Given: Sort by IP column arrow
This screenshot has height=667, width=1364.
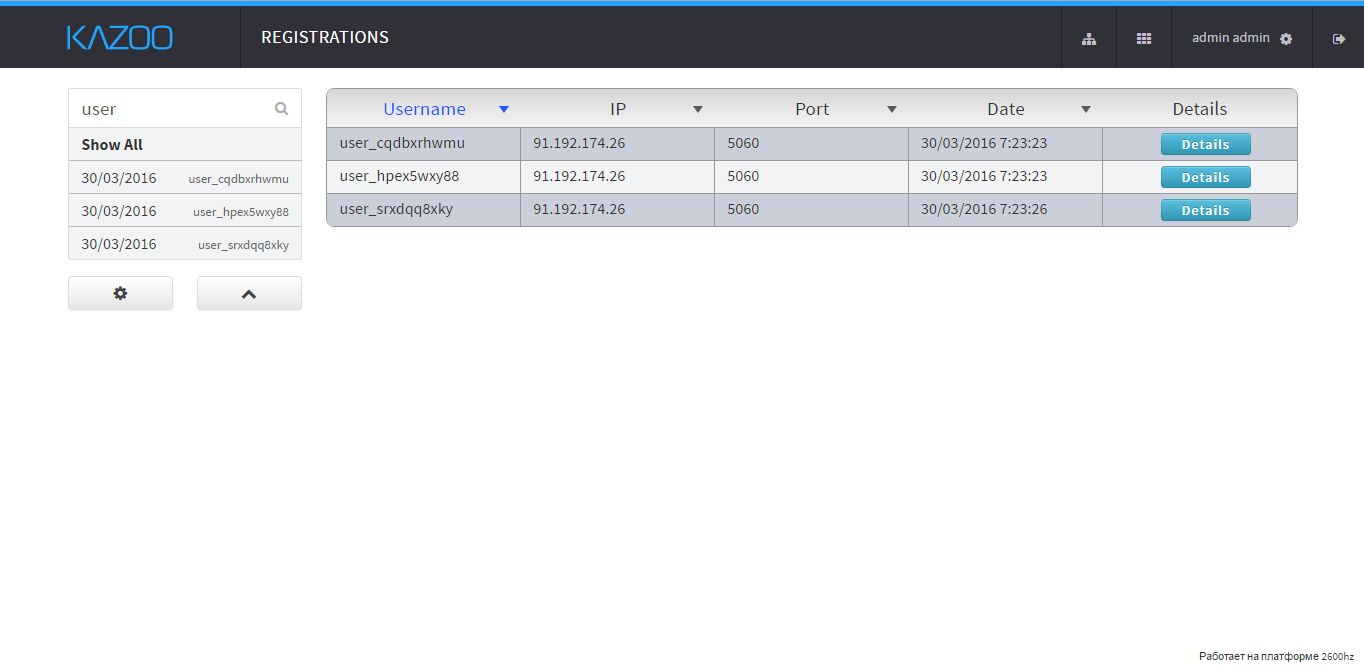Looking at the screenshot, I should click(x=698, y=110).
